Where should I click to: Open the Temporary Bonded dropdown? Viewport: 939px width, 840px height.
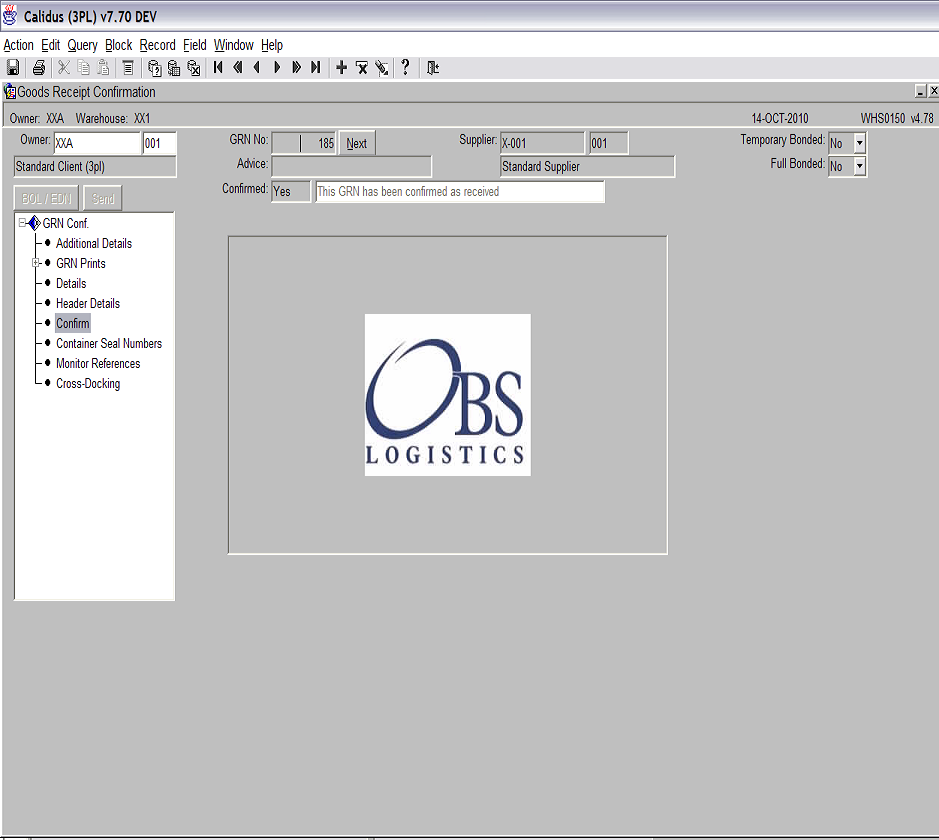pyautogui.click(x=860, y=143)
